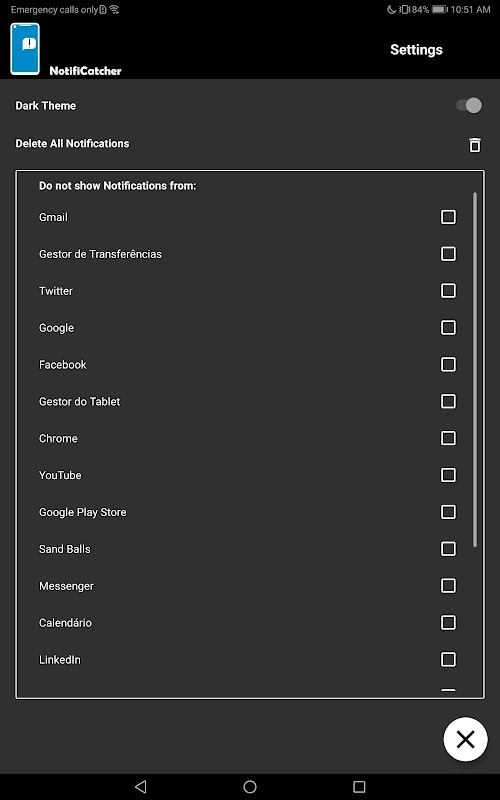Click the Settings header title
Viewport: 500px width, 800px height.
coord(416,49)
